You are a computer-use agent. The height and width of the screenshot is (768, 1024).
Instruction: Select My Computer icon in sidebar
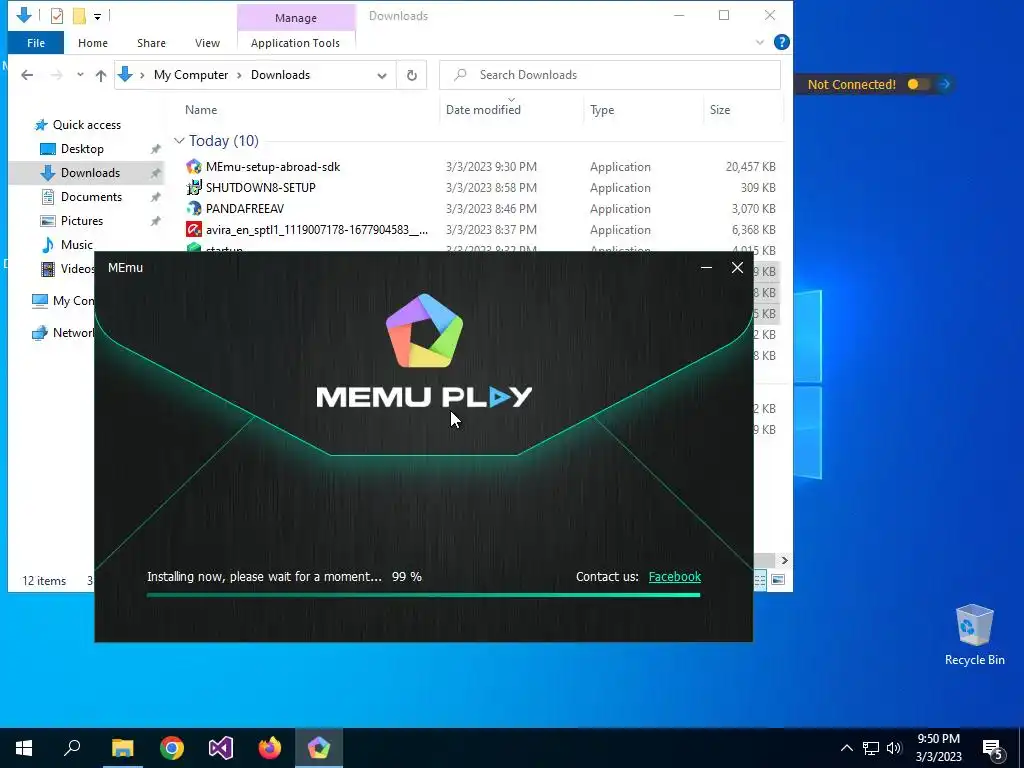[40, 300]
